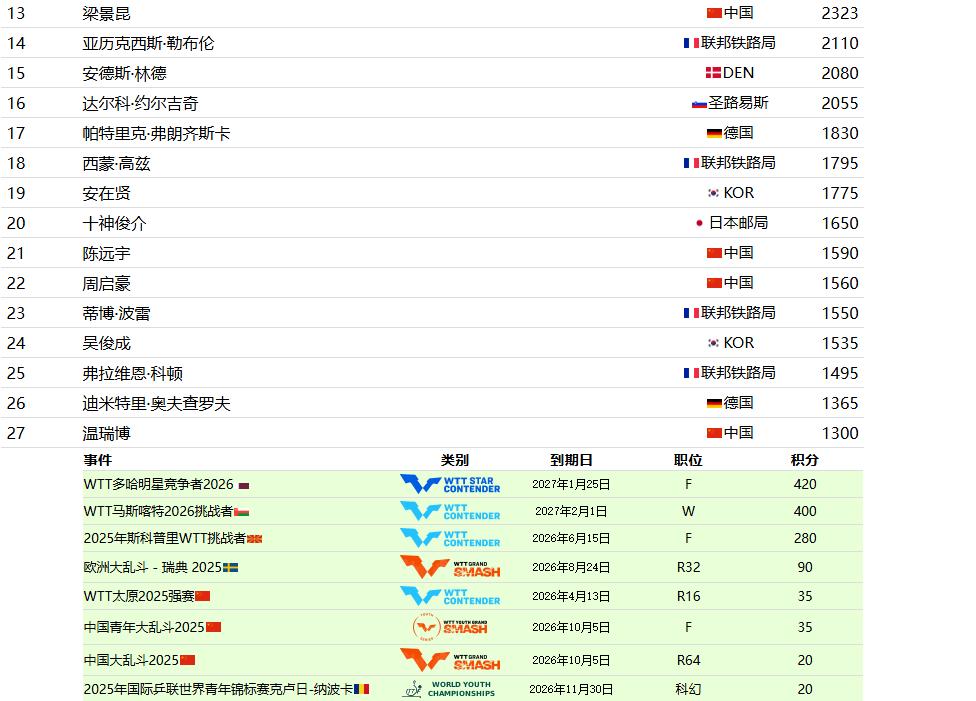Click Romania flag after 克卢日-纳波卡 event
Viewport: 976px width, 701px height.
(x=362, y=689)
